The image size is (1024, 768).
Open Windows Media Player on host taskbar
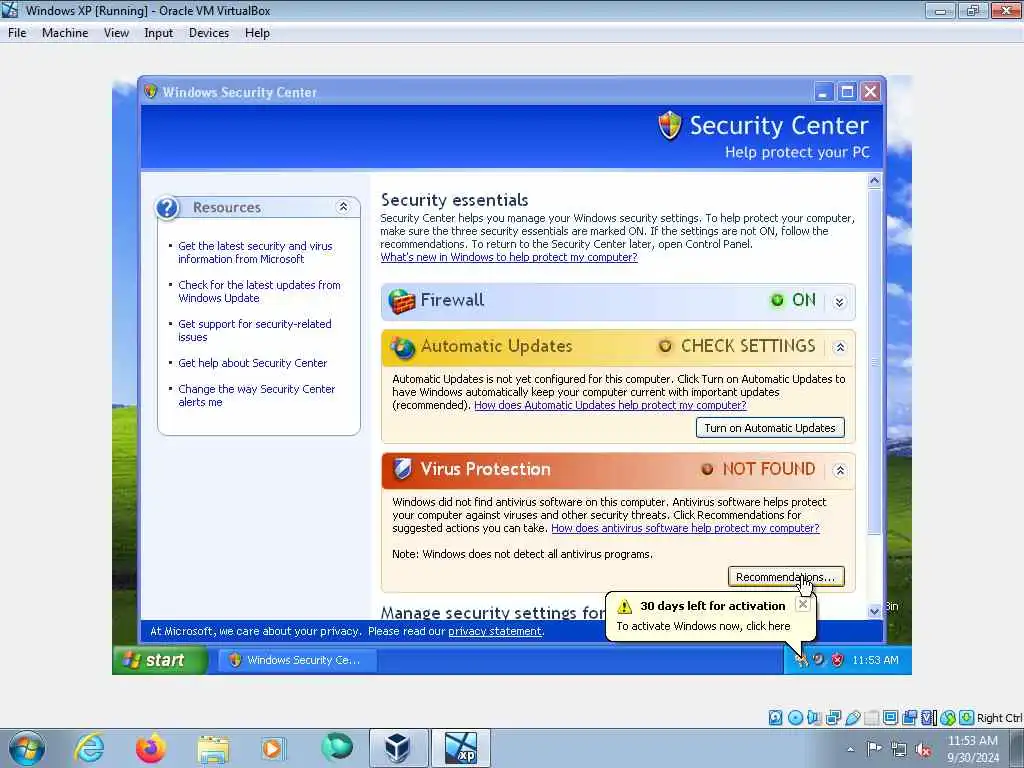click(273, 748)
